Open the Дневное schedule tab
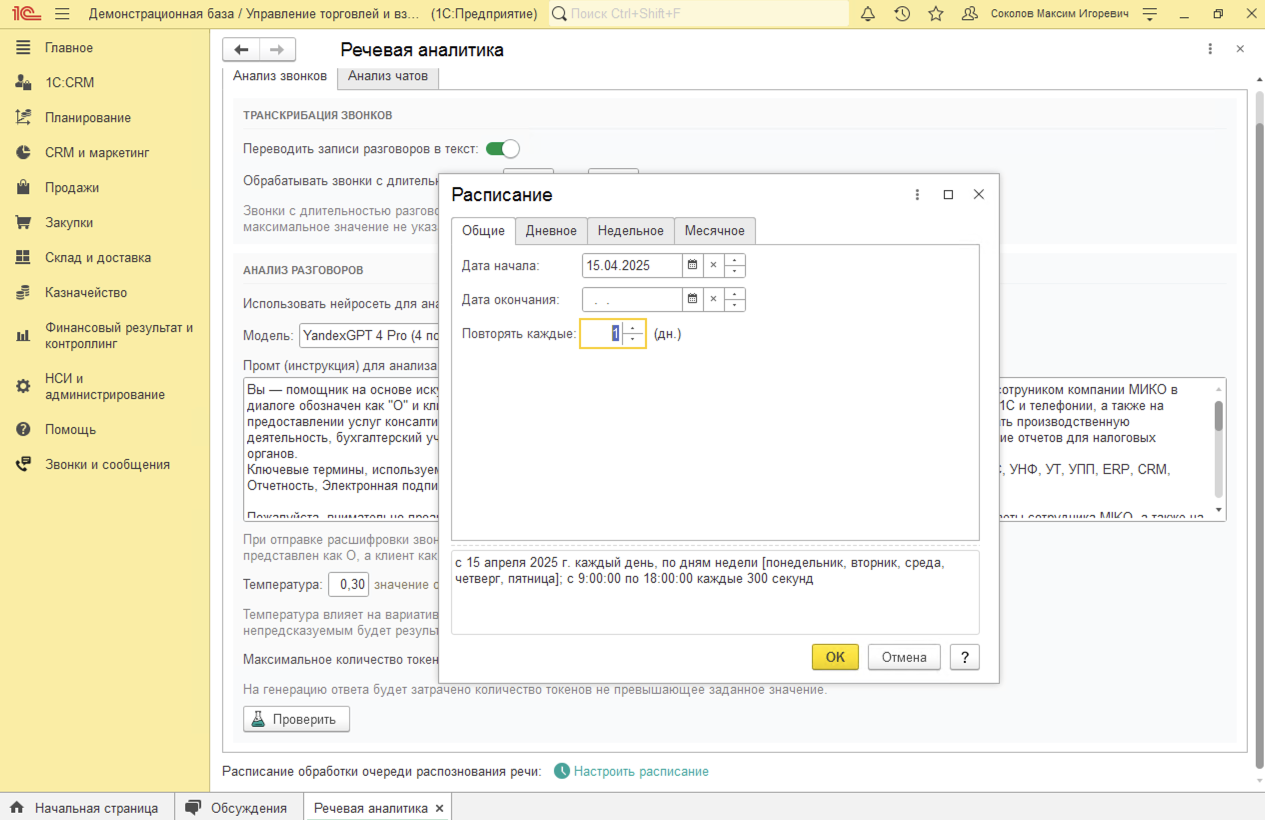 click(x=551, y=231)
